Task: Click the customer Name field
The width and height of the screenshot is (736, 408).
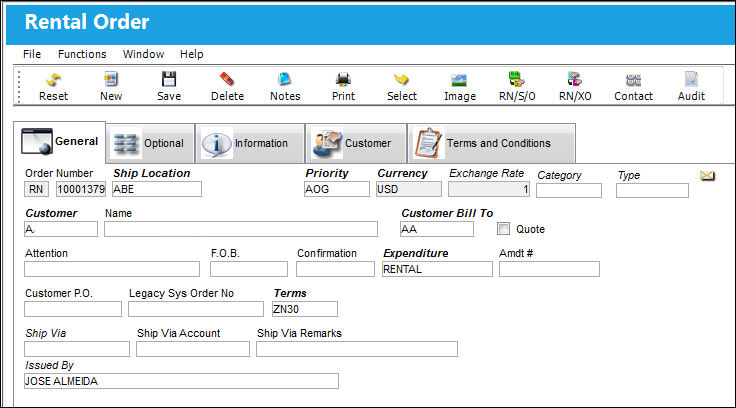Action: (x=241, y=229)
